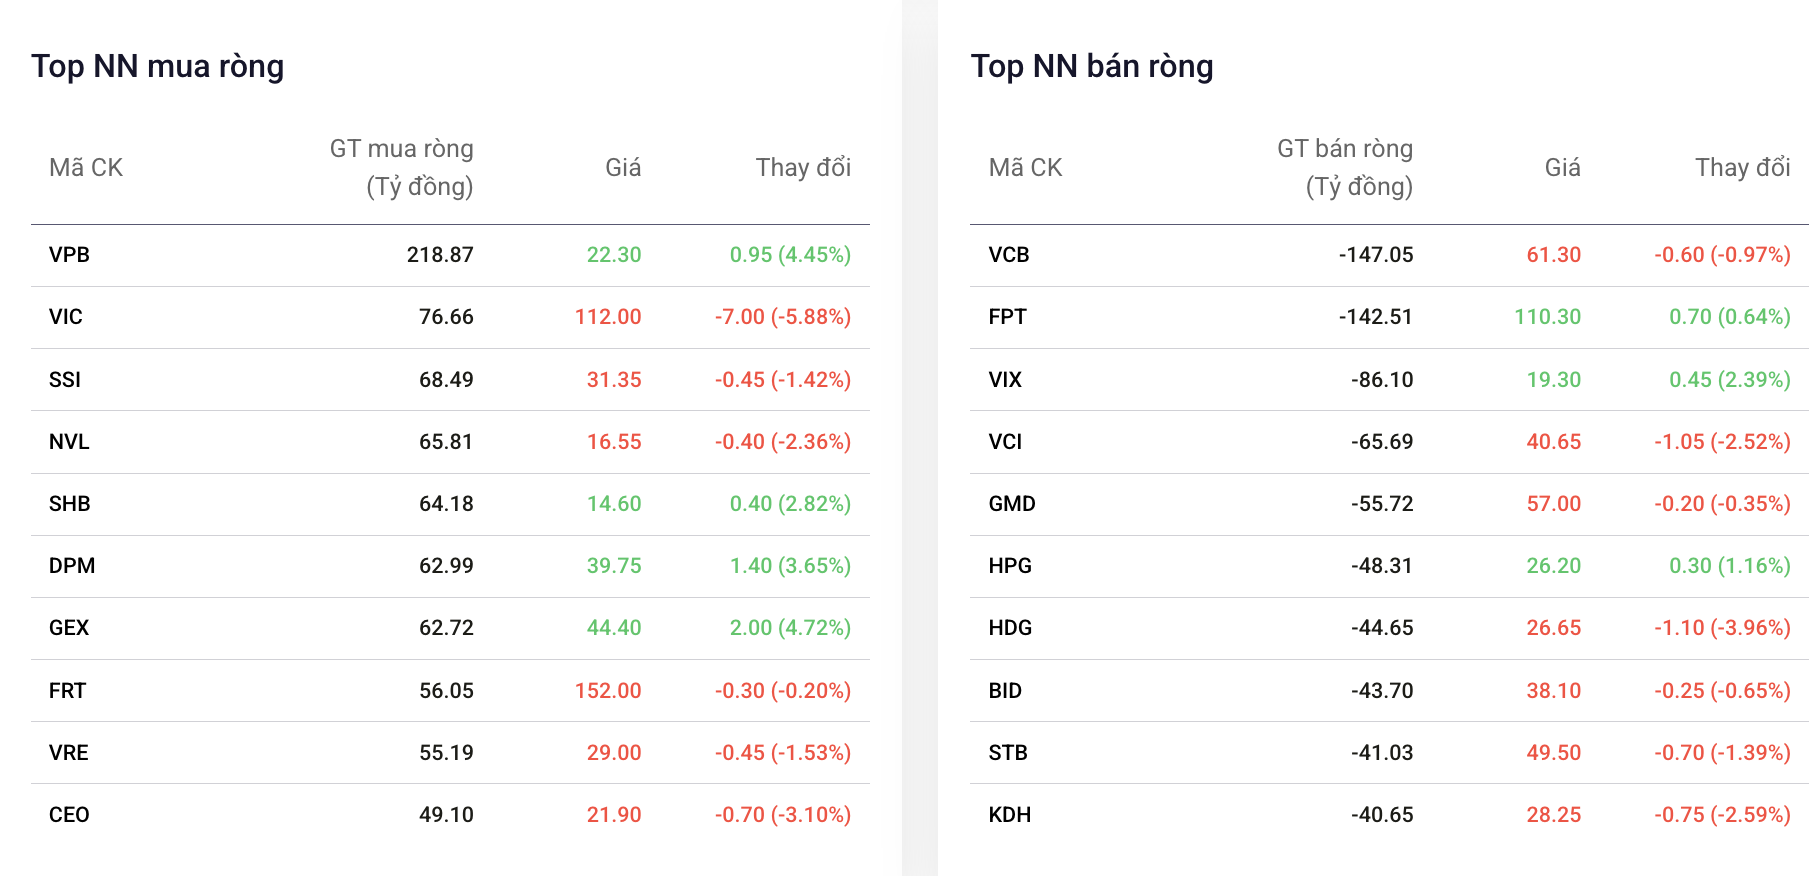Viewport: 1818px width, 876px height.
Task: Click the VPB stock code
Action: coord(69,255)
